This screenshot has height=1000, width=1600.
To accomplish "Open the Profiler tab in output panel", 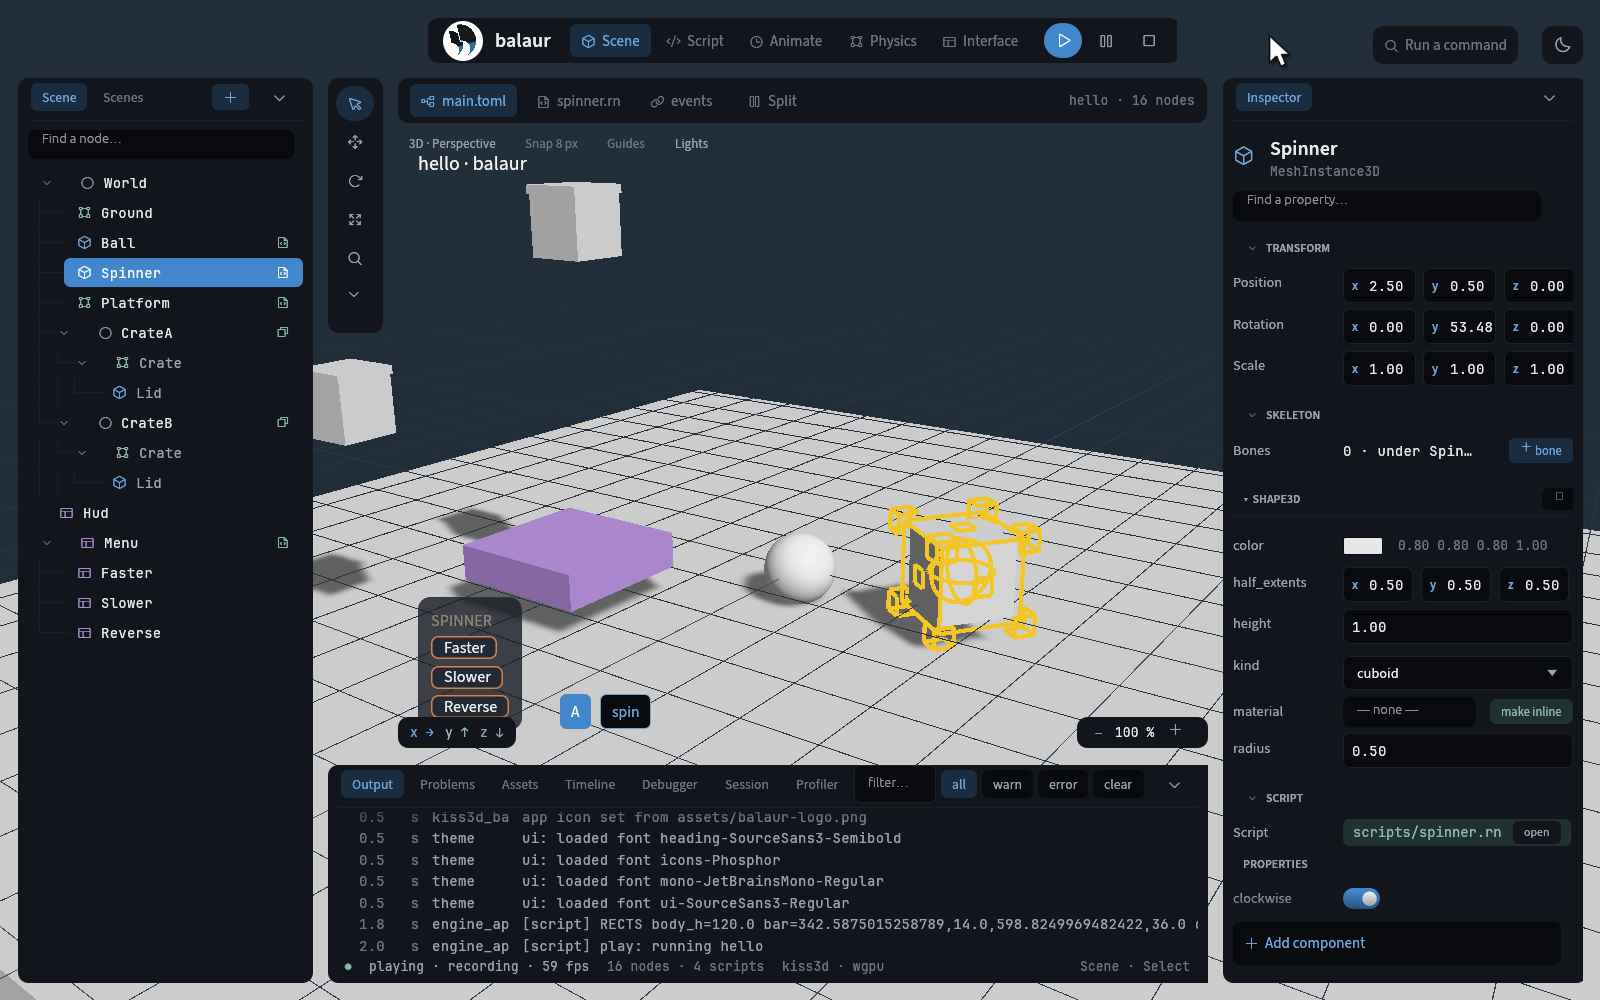I will click(817, 785).
